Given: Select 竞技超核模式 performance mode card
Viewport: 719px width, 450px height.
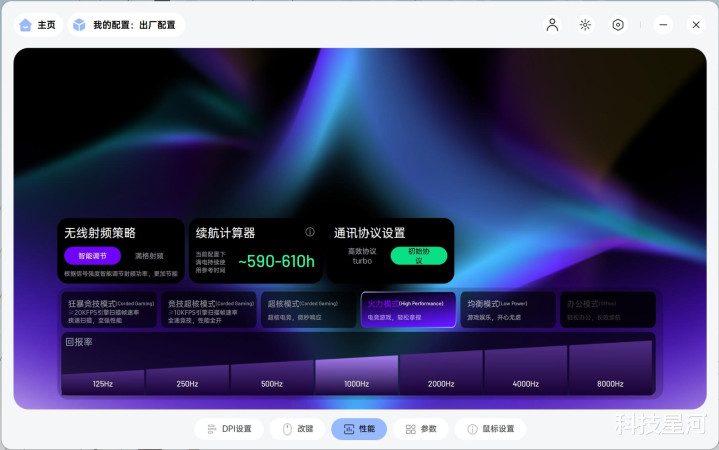Looking at the screenshot, I should click(209, 311).
